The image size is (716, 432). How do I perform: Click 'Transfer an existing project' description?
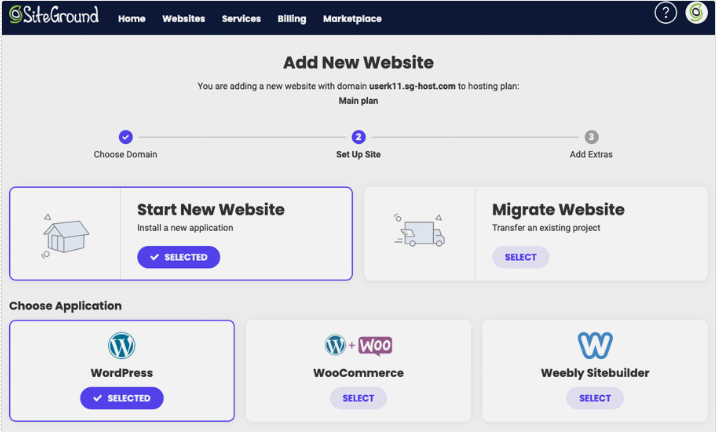(546, 227)
